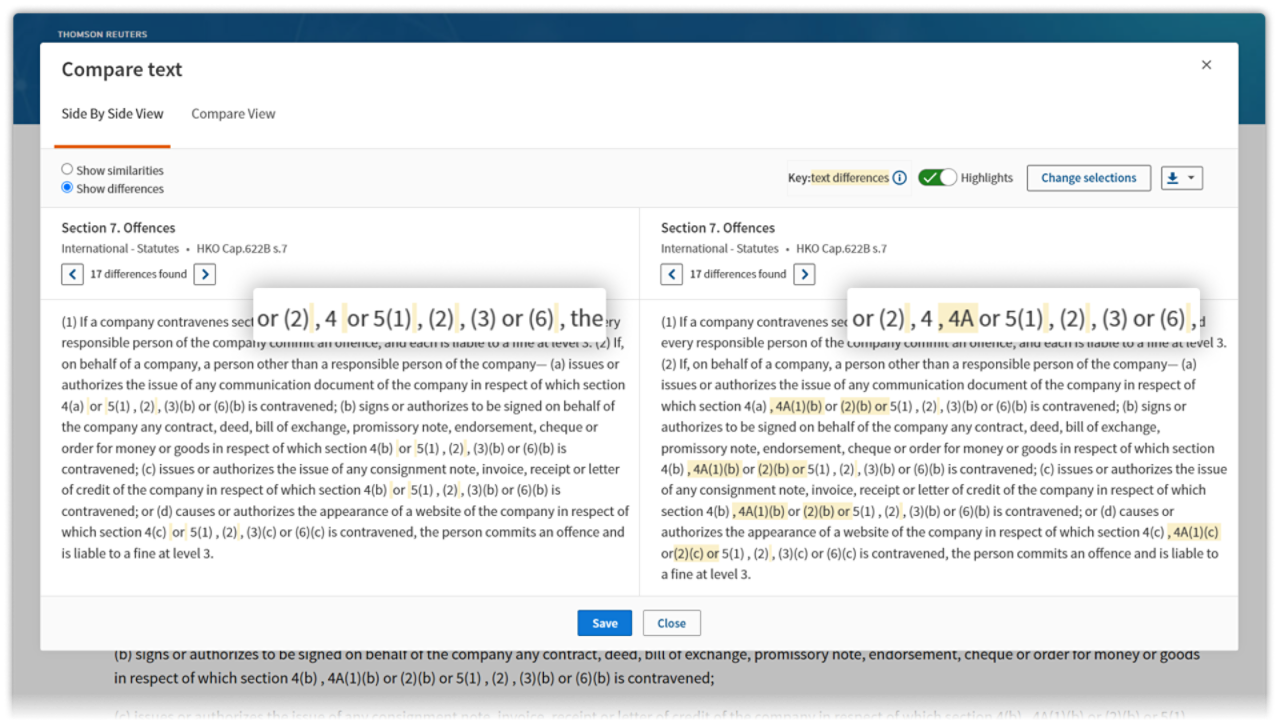Go to previous difference in left pane
The width and height of the screenshot is (1280, 720).
[72, 274]
